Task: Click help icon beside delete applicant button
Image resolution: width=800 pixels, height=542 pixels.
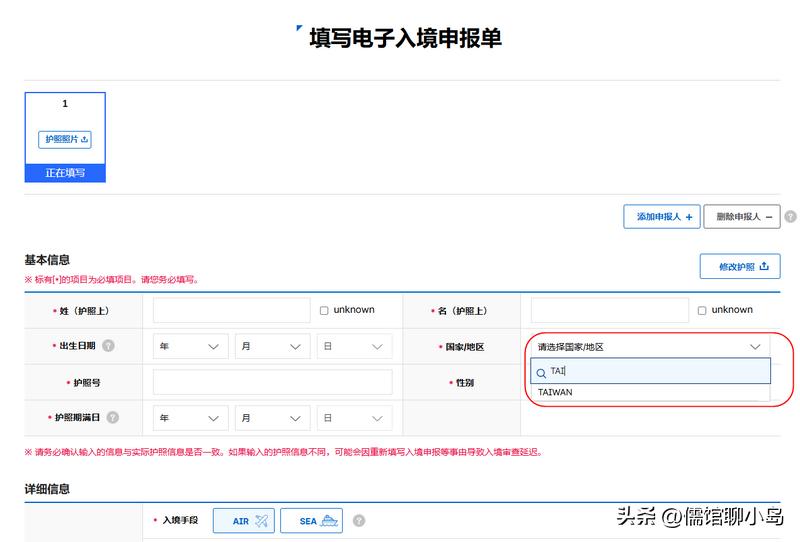Action: click(x=790, y=216)
